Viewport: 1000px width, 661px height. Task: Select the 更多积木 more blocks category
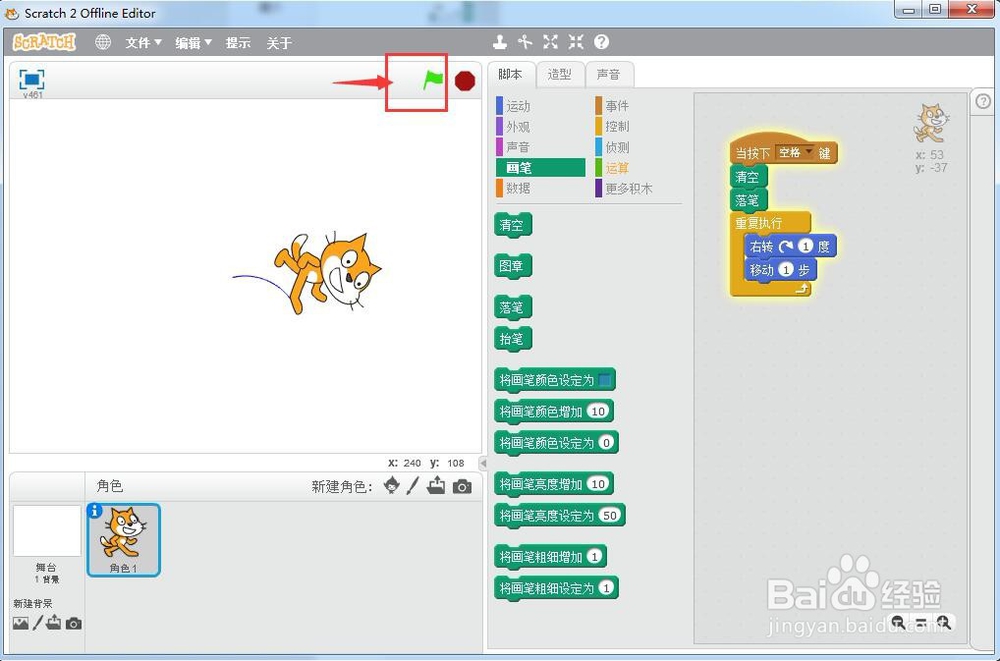pos(625,188)
